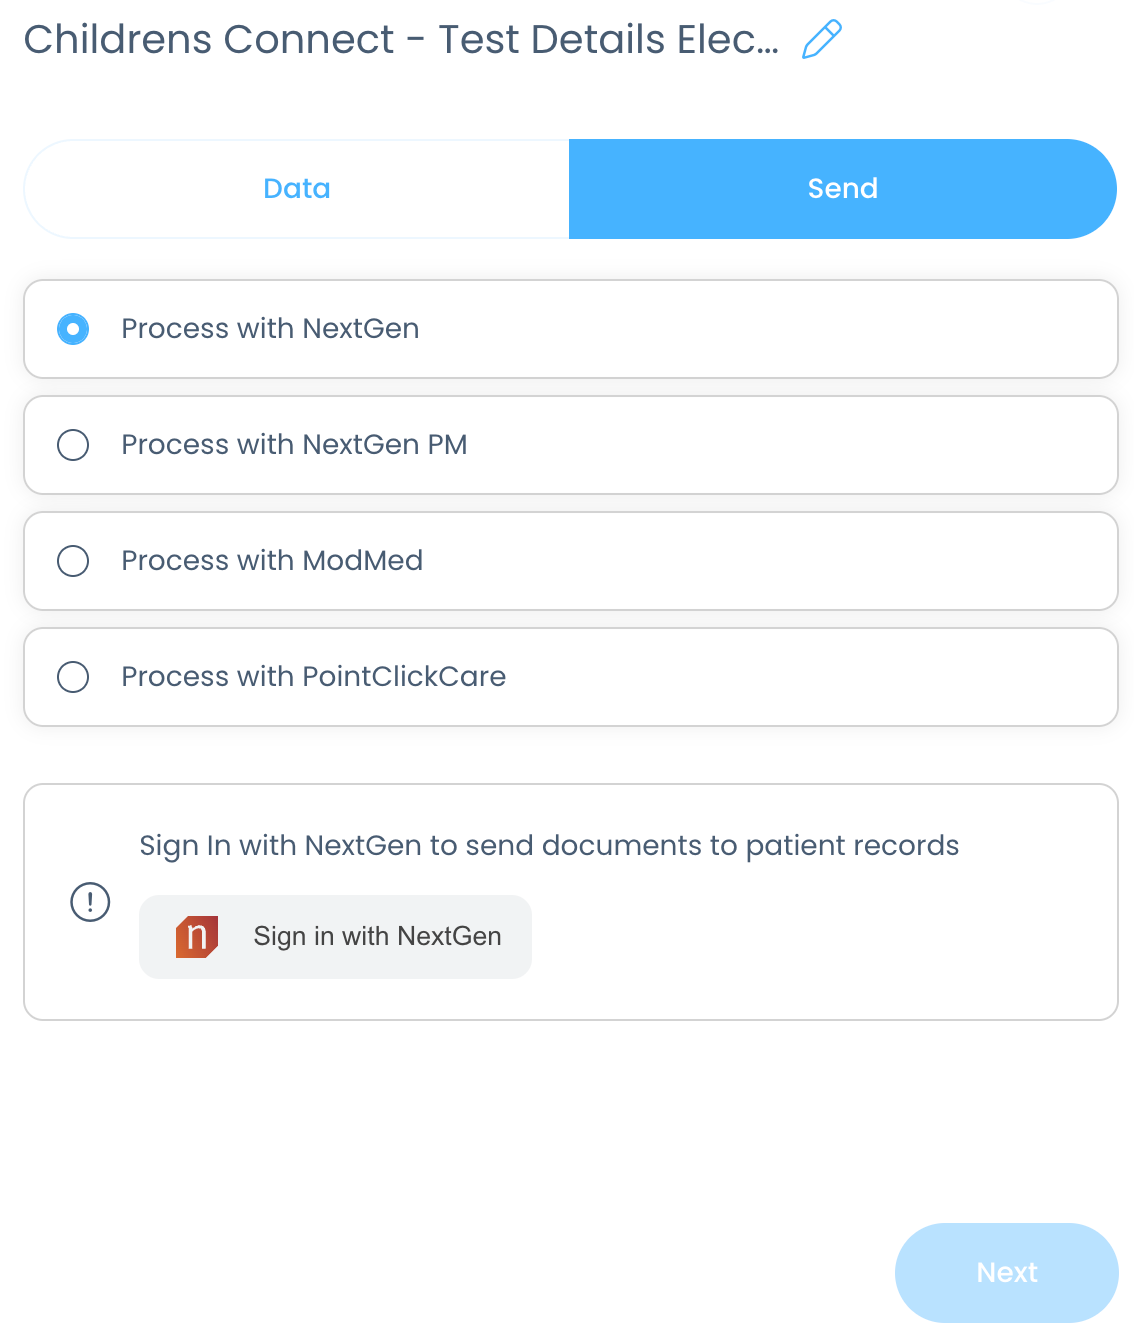The image size is (1134, 1344).
Task: Click the Childrens Connect title text
Action: [x=400, y=40]
